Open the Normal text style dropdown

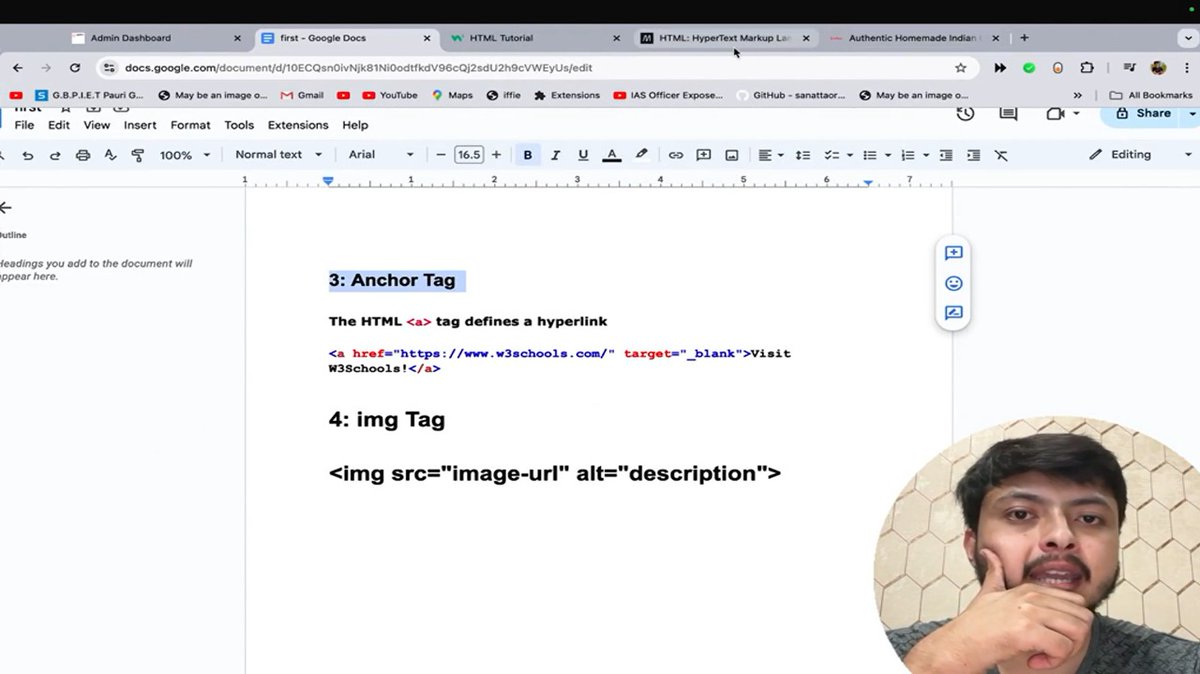279,155
